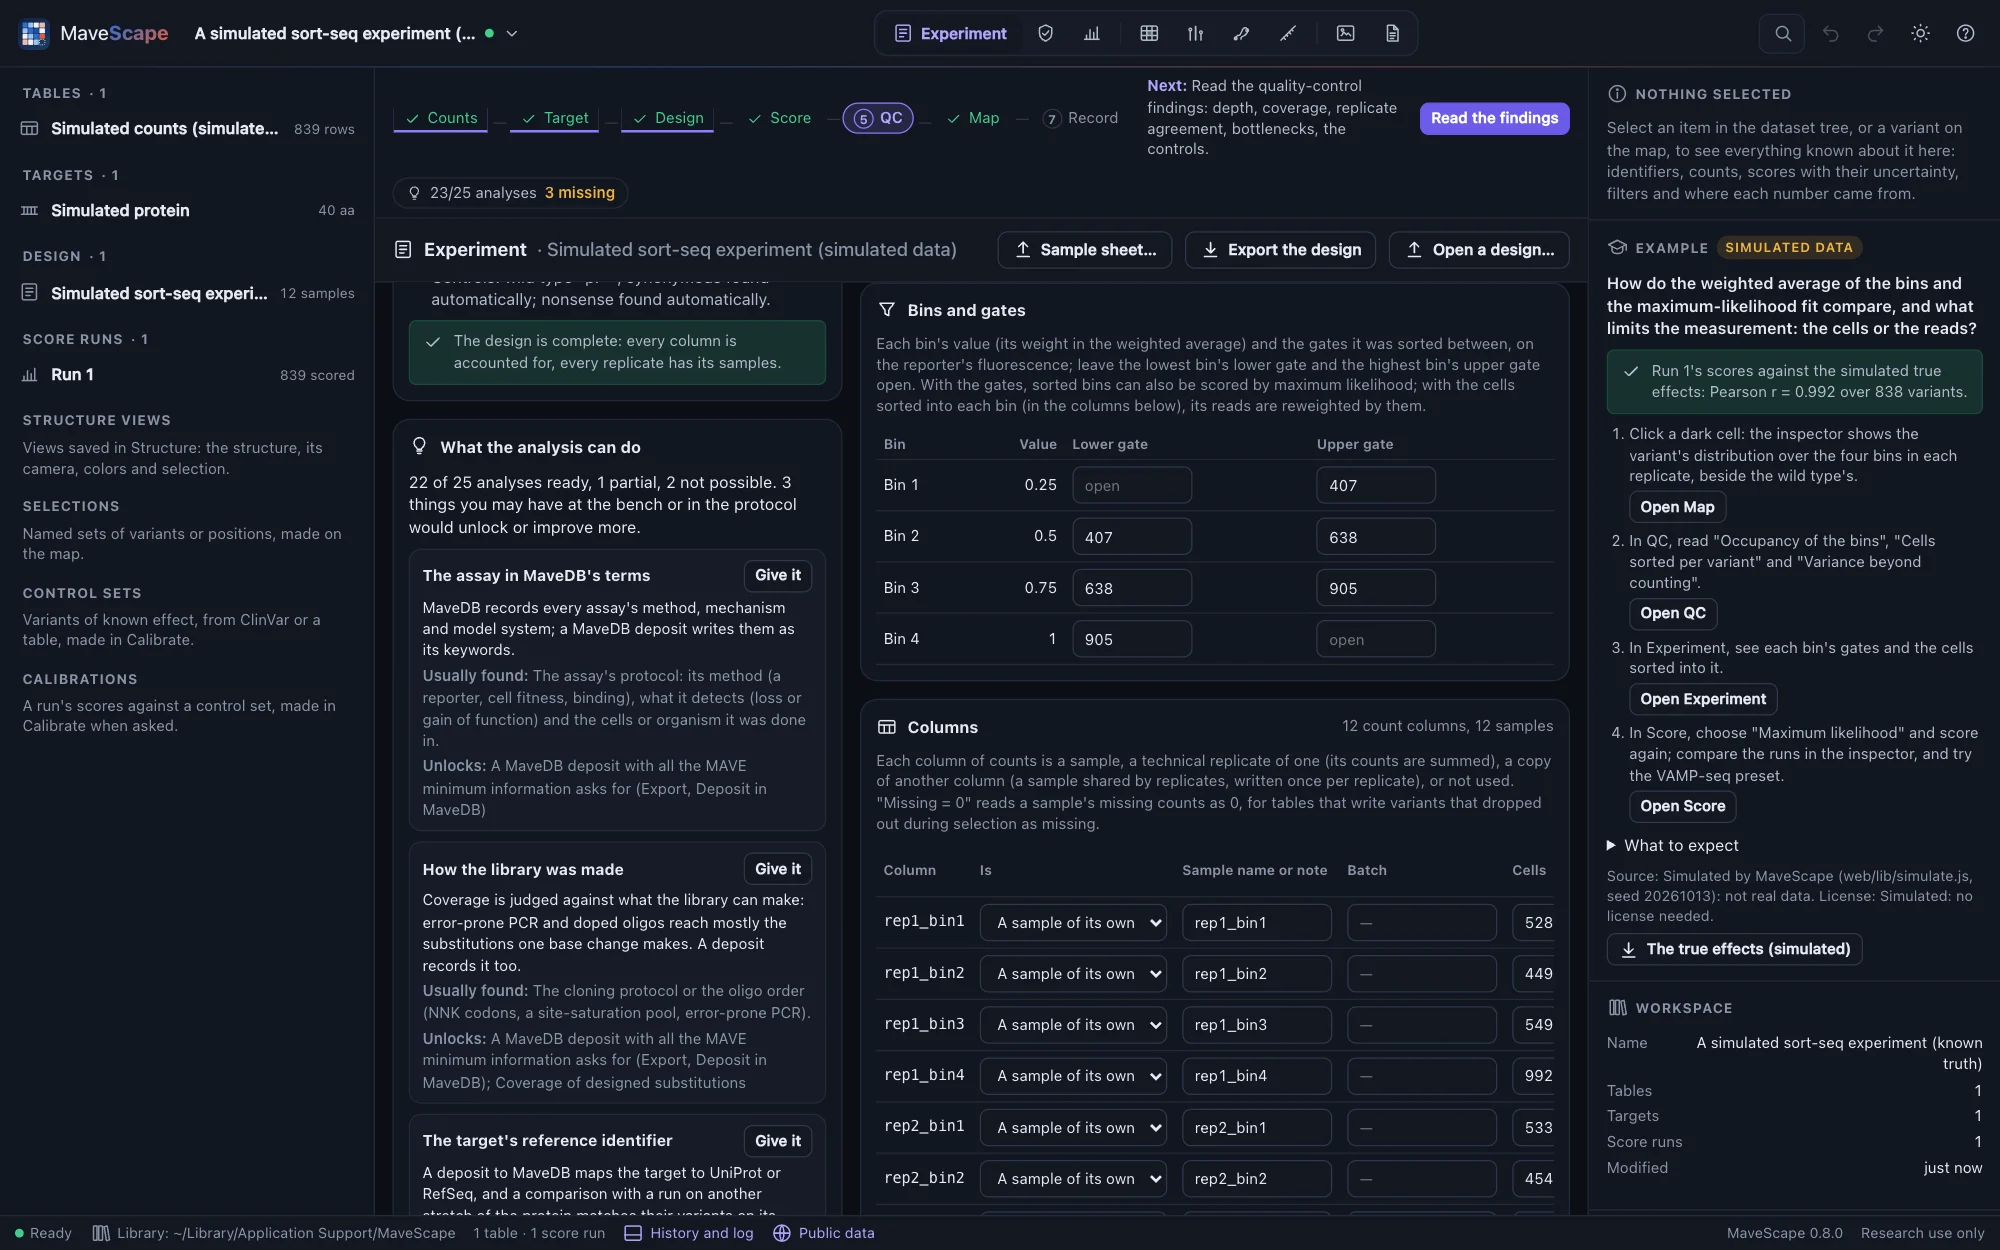Open the ruler Calibrate view icon

point(1288,33)
